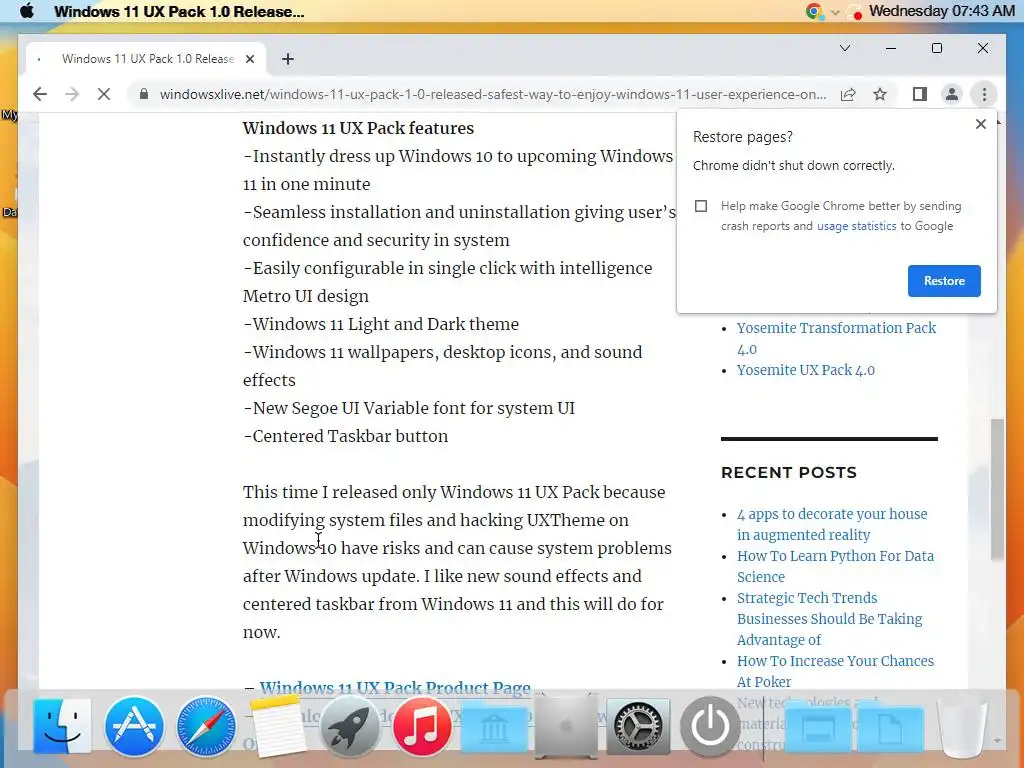Enable sending crash reports checkbox
Screen dimensions: 1024x768
coord(701,206)
